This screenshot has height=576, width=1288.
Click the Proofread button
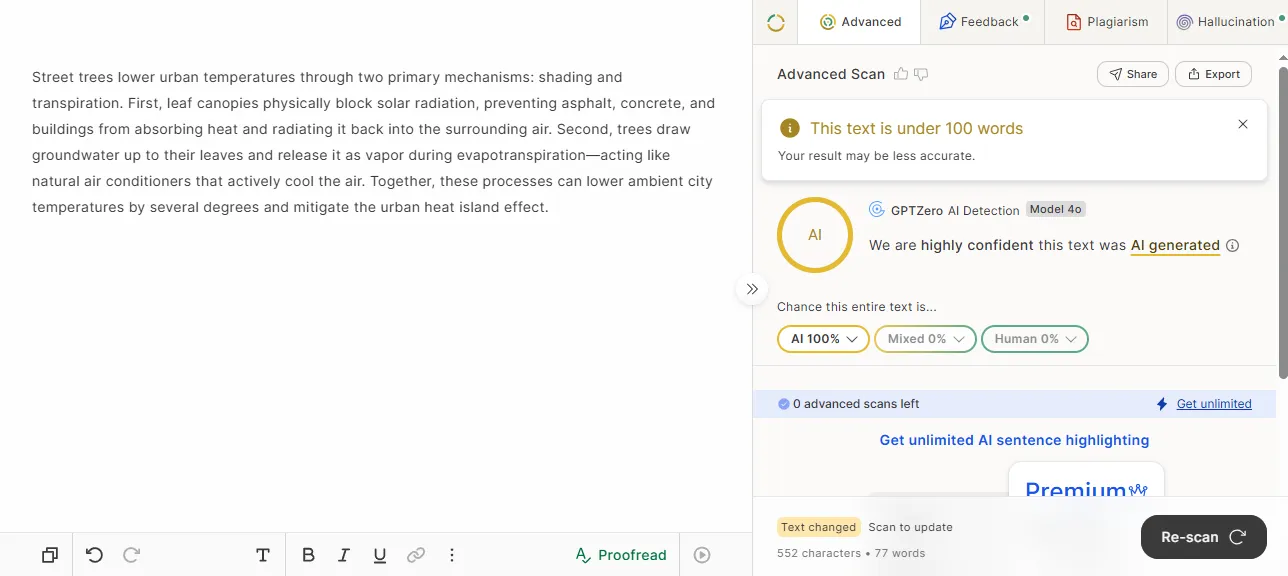point(621,555)
